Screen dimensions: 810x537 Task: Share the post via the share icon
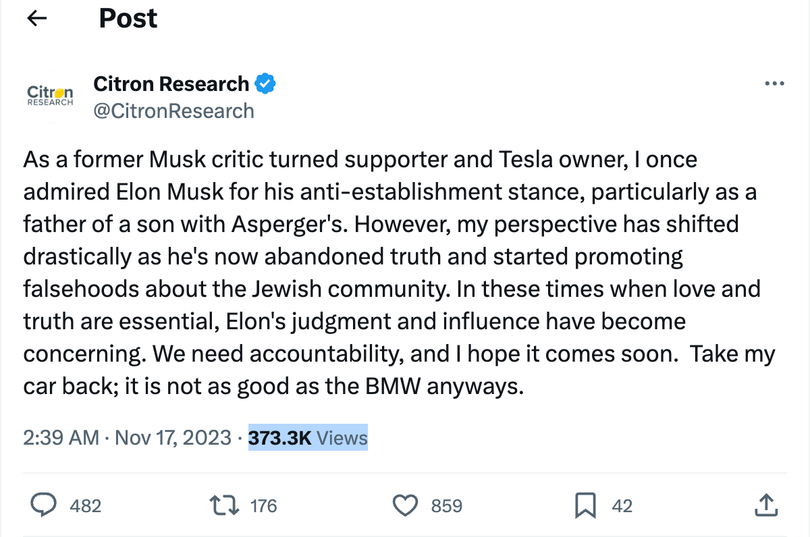[765, 505]
